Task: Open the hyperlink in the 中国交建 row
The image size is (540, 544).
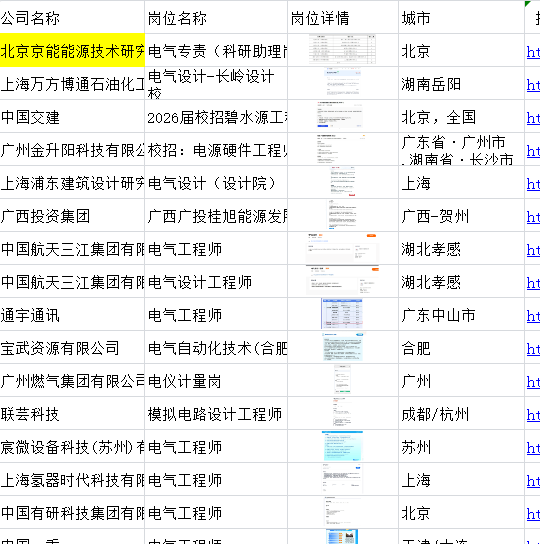Action: 533,118
